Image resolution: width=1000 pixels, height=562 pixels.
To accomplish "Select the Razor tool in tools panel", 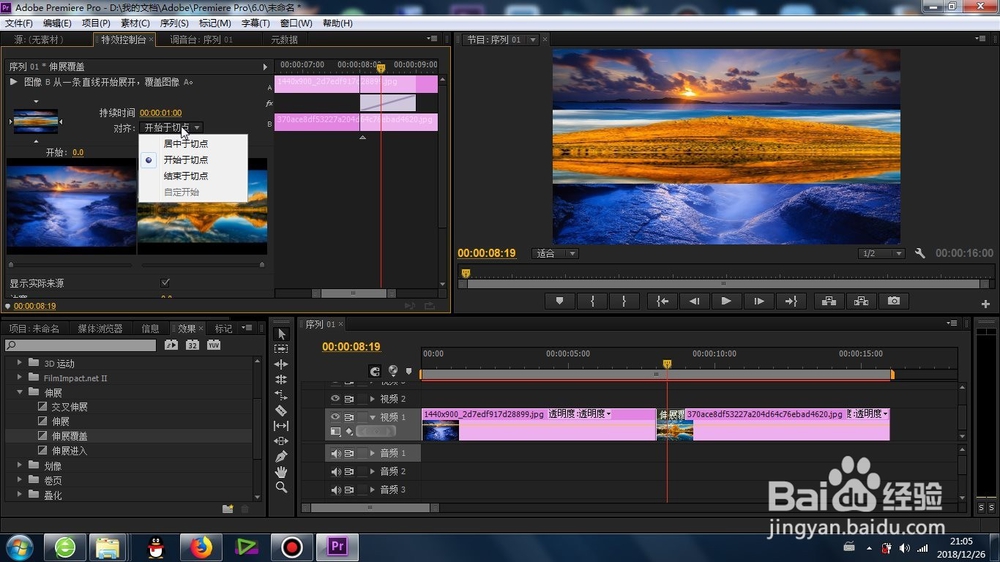I will [281, 410].
